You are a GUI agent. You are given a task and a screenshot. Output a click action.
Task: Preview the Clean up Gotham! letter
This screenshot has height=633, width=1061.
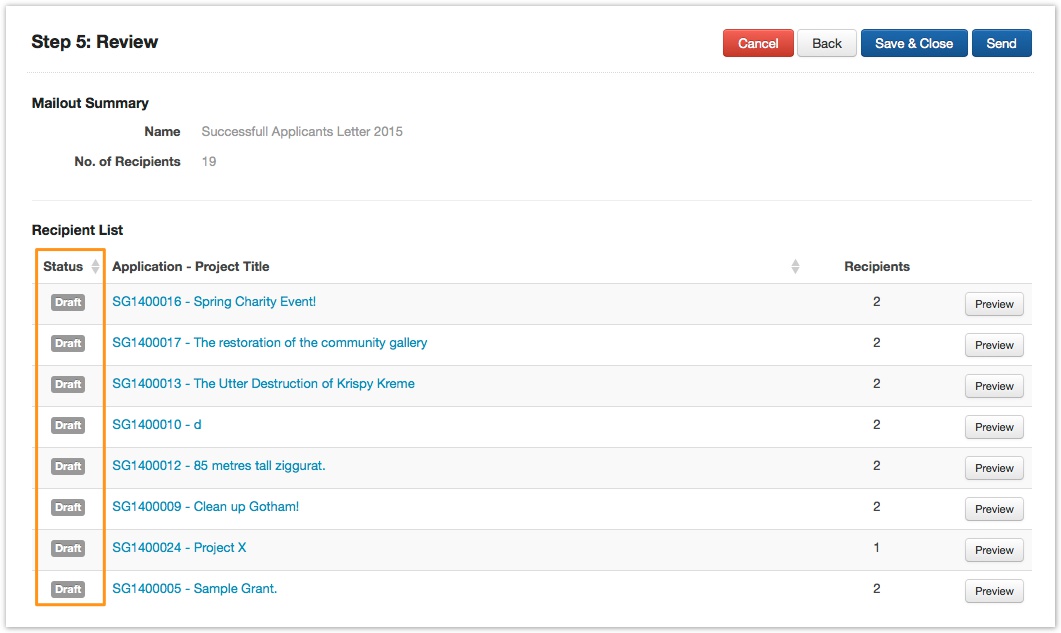(x=994, y=509)
